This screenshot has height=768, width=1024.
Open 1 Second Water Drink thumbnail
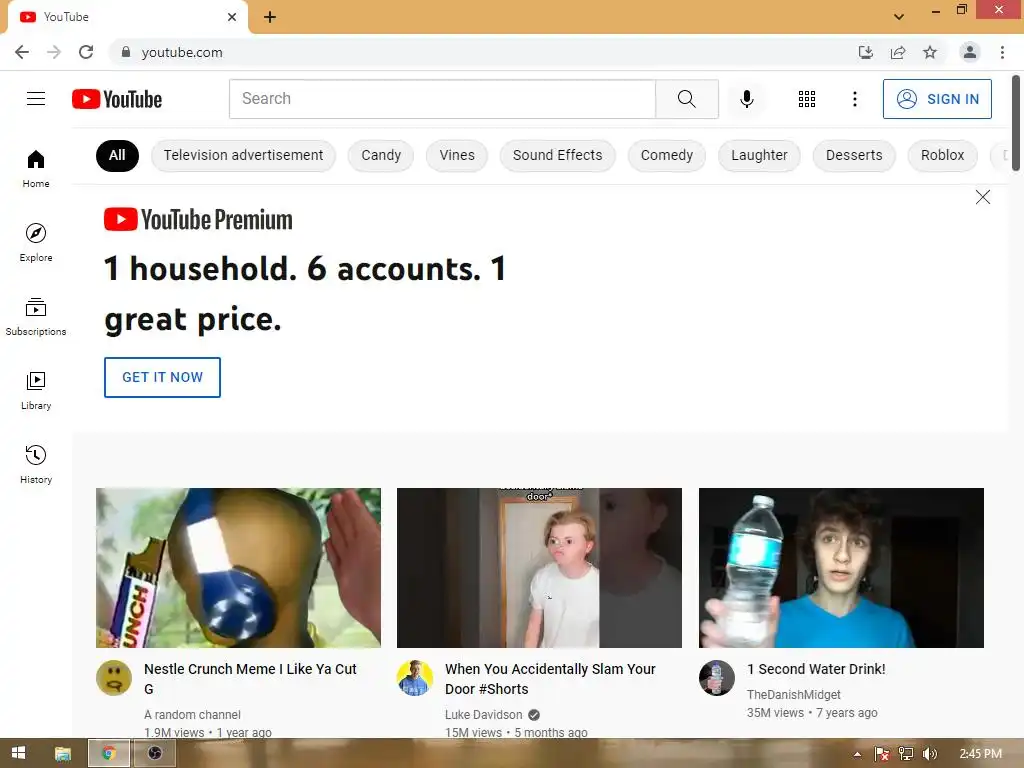coord(841,568)
